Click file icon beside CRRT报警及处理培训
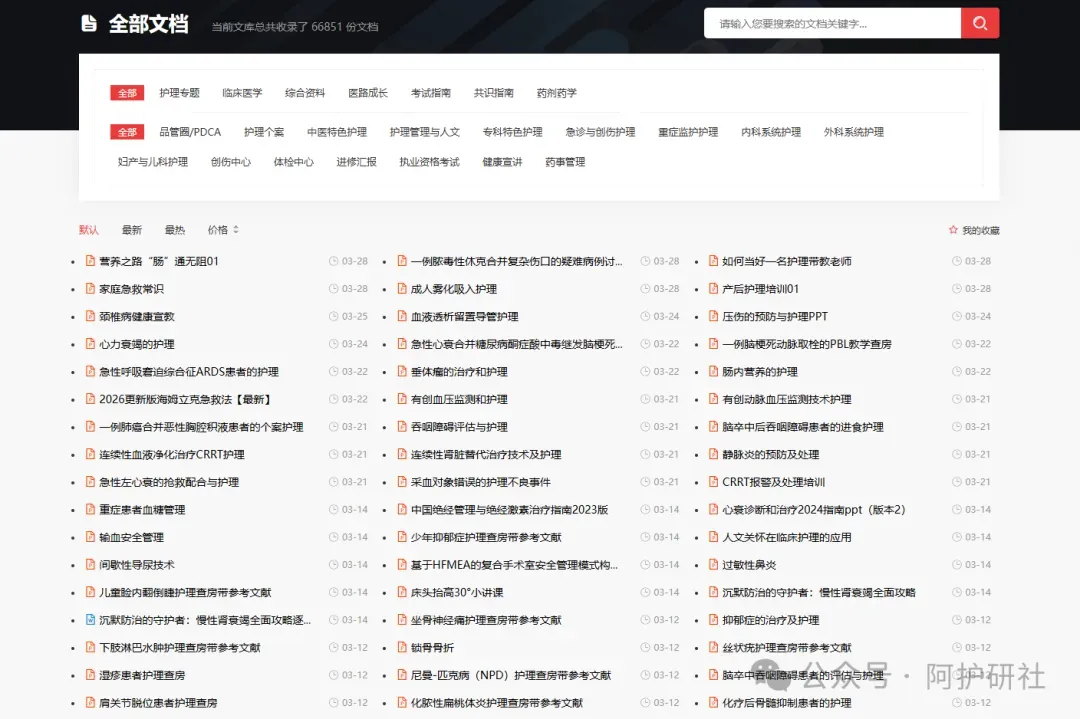The width and height of the screenshot is (1080, 719). coord(714,481)
